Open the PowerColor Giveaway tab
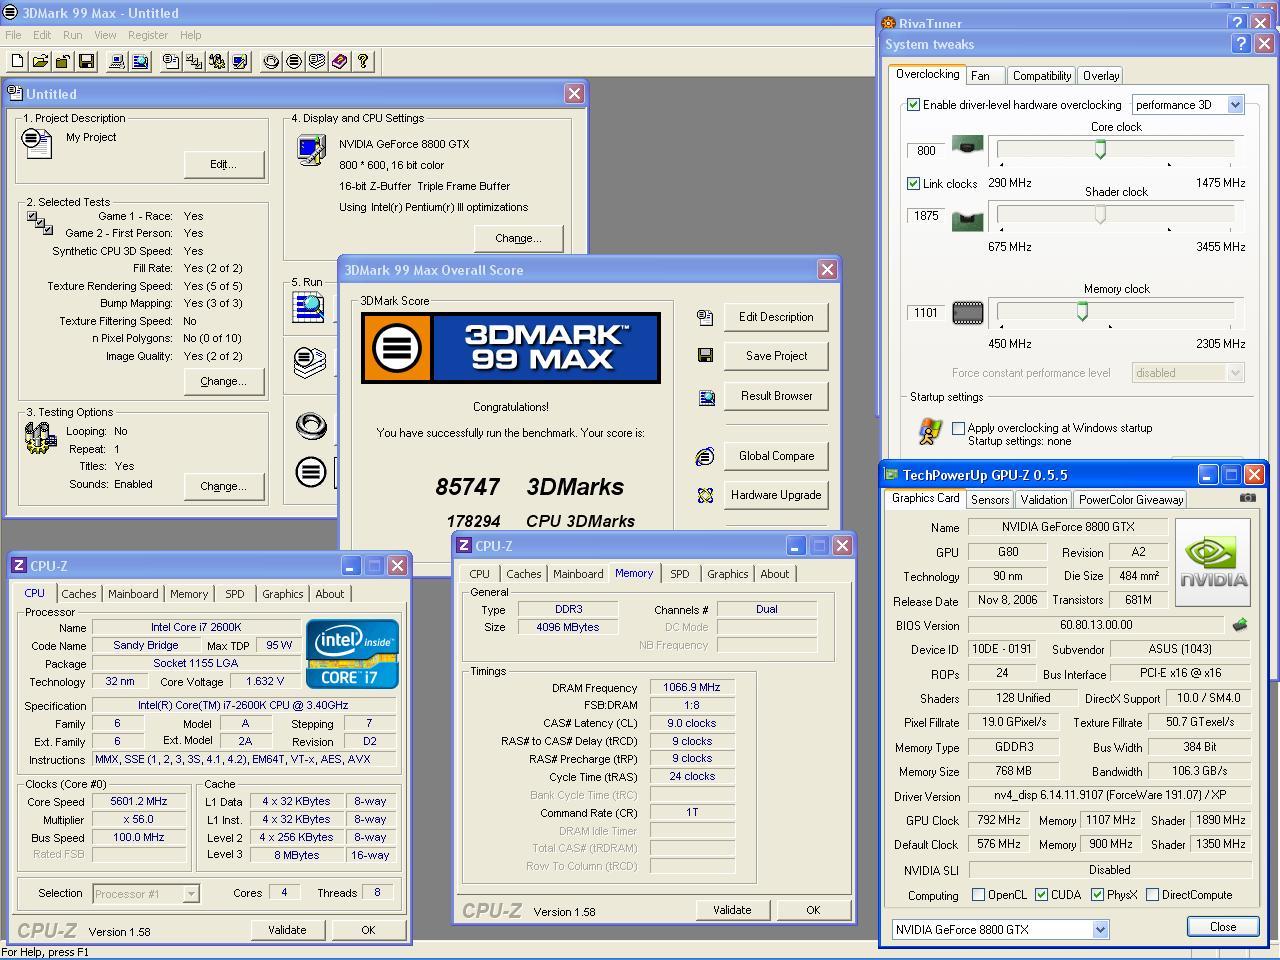 pos(1131,500)
